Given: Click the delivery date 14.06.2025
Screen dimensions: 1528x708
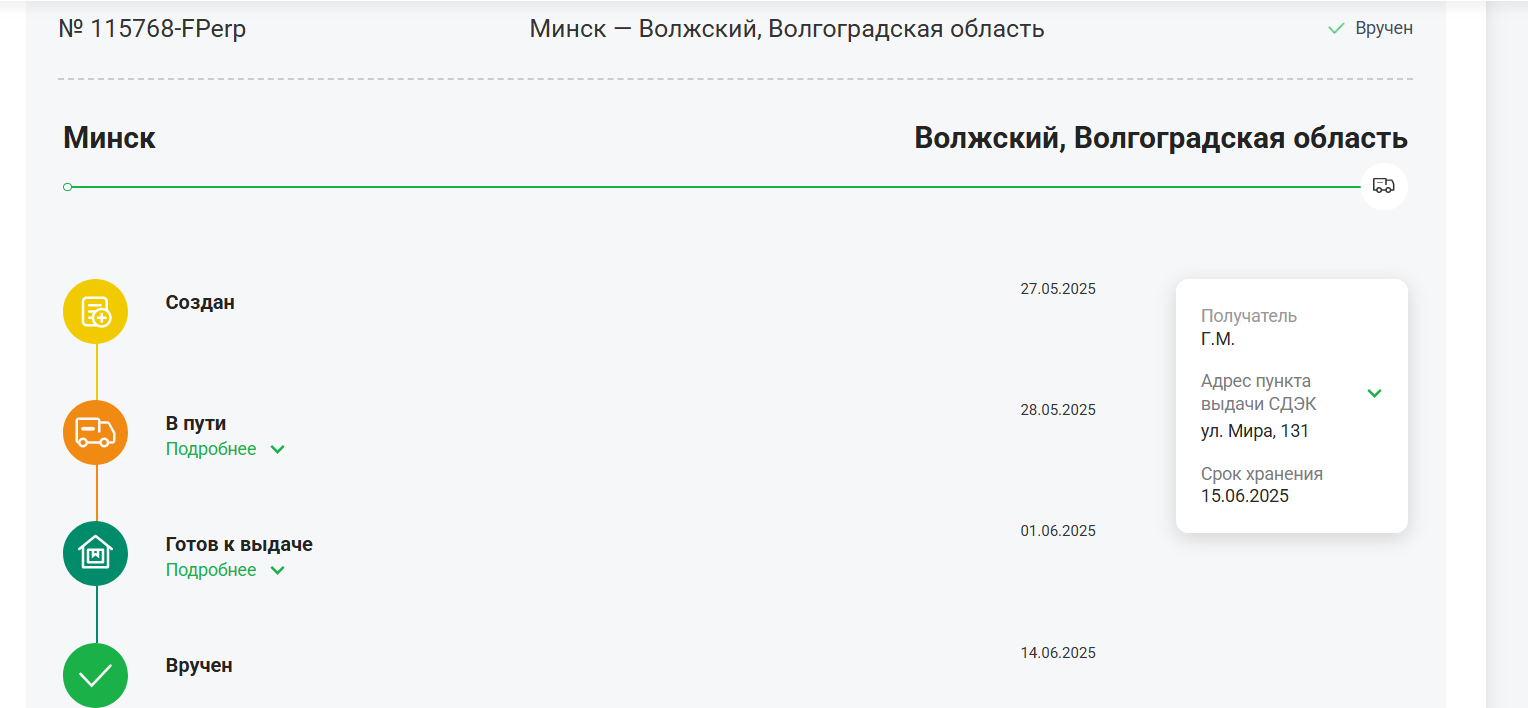Looking at the screenshot, I should click(1058, 653).
